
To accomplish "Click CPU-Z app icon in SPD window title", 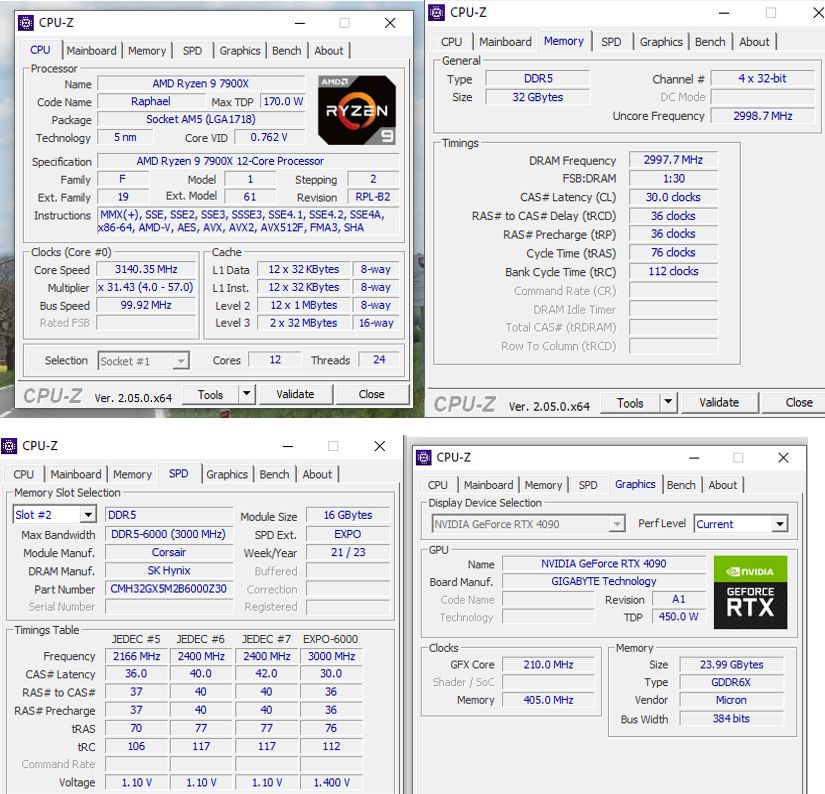I will [x=9, y=446].
